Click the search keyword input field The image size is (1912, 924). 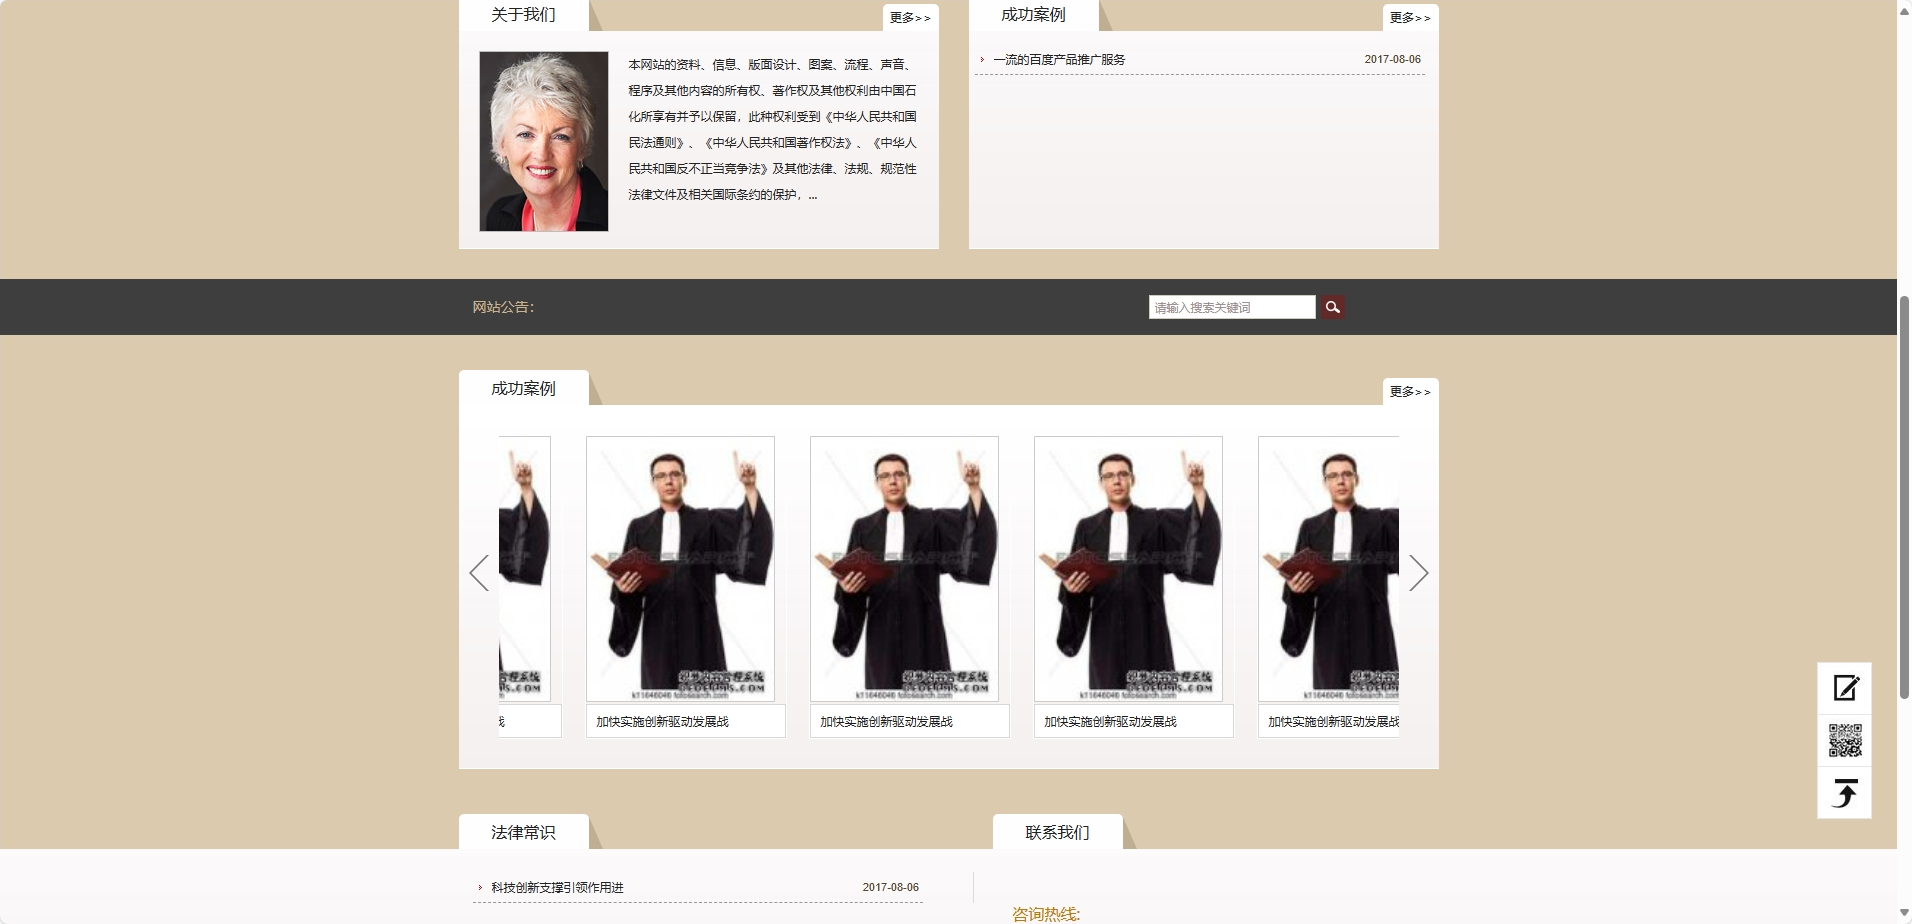pyautogui.click(x=1231, y=307)
